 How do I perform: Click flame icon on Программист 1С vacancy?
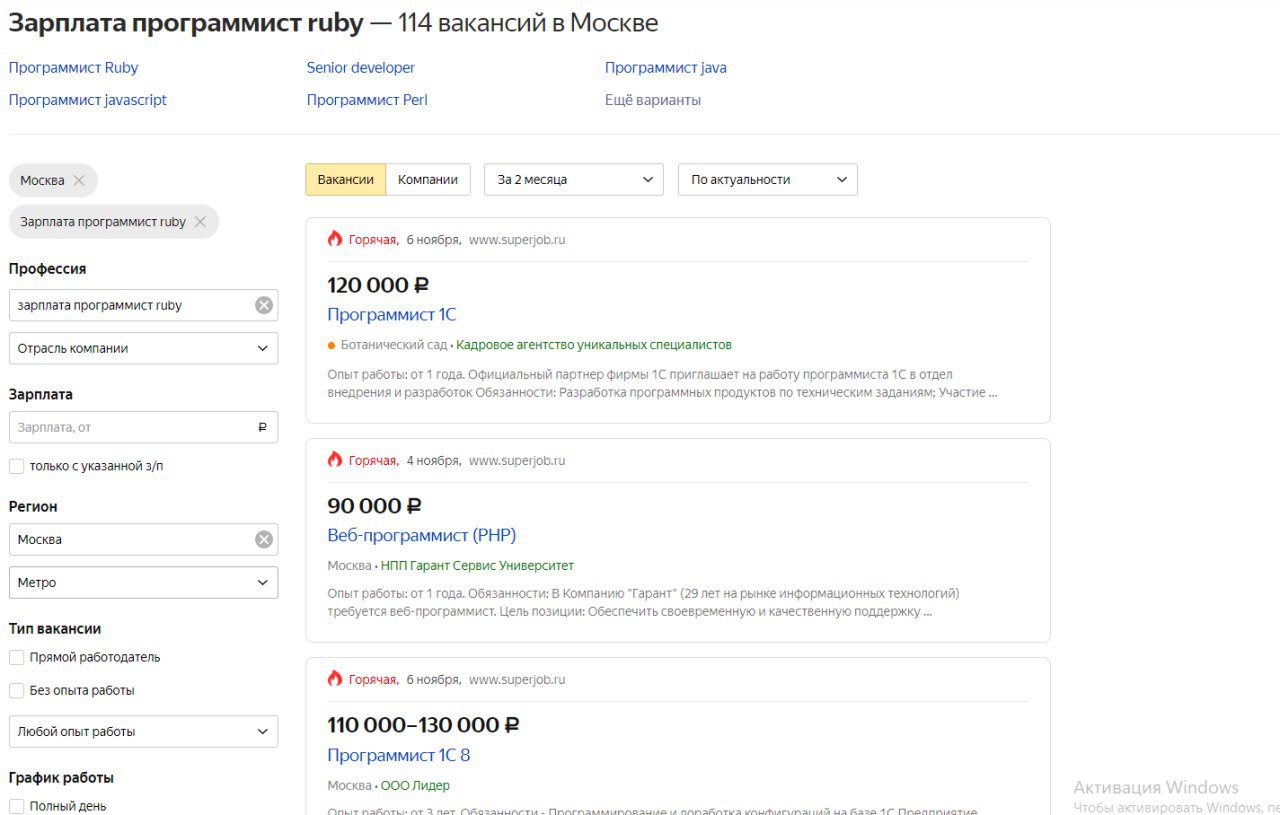tap(335, 239)
